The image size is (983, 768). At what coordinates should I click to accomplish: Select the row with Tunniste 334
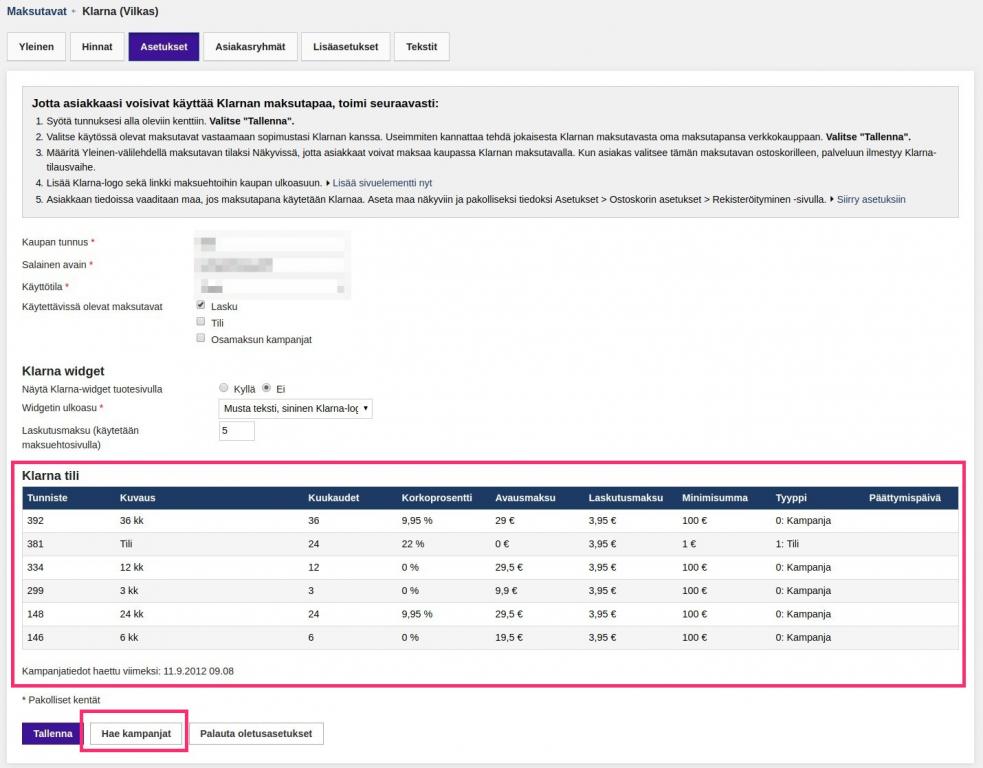point(490,567)
